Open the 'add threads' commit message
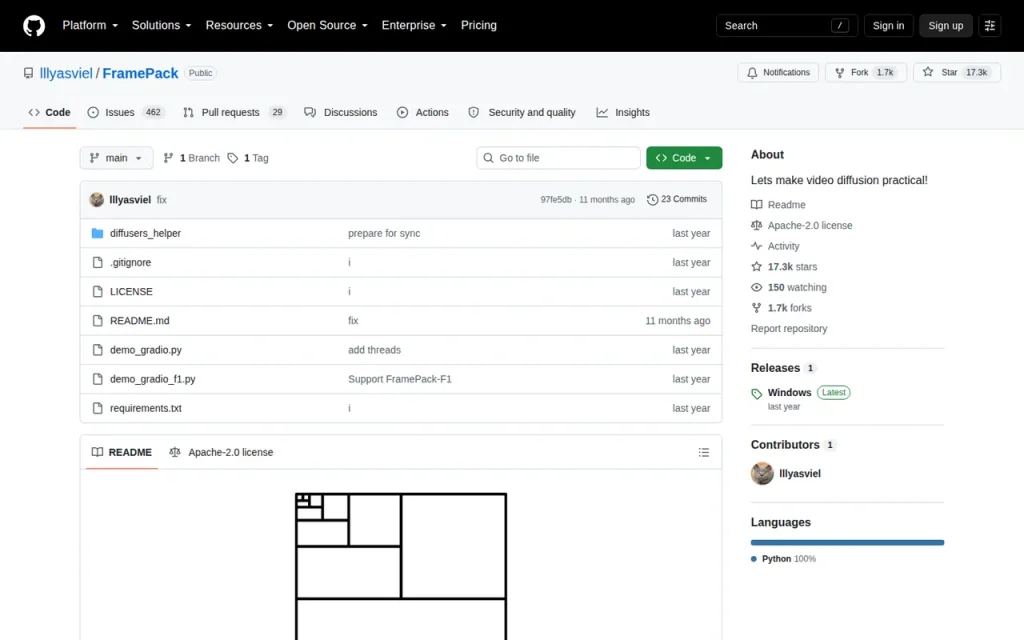Viewport: 1024px width, 640px height. [374, 350]
